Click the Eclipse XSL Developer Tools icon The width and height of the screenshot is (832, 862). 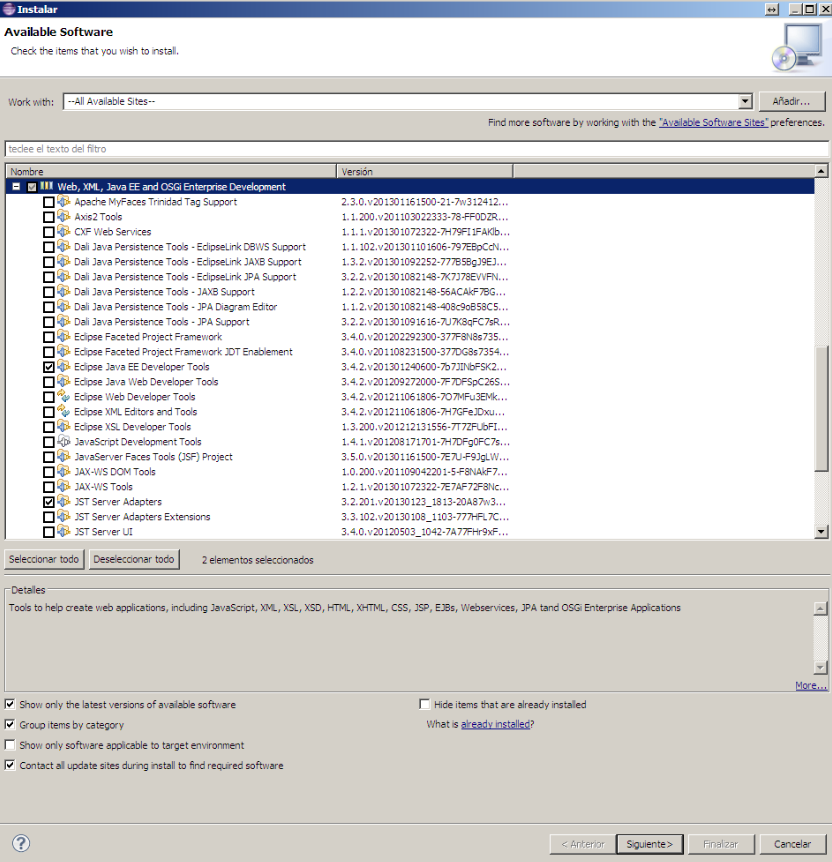pos(64,427)
